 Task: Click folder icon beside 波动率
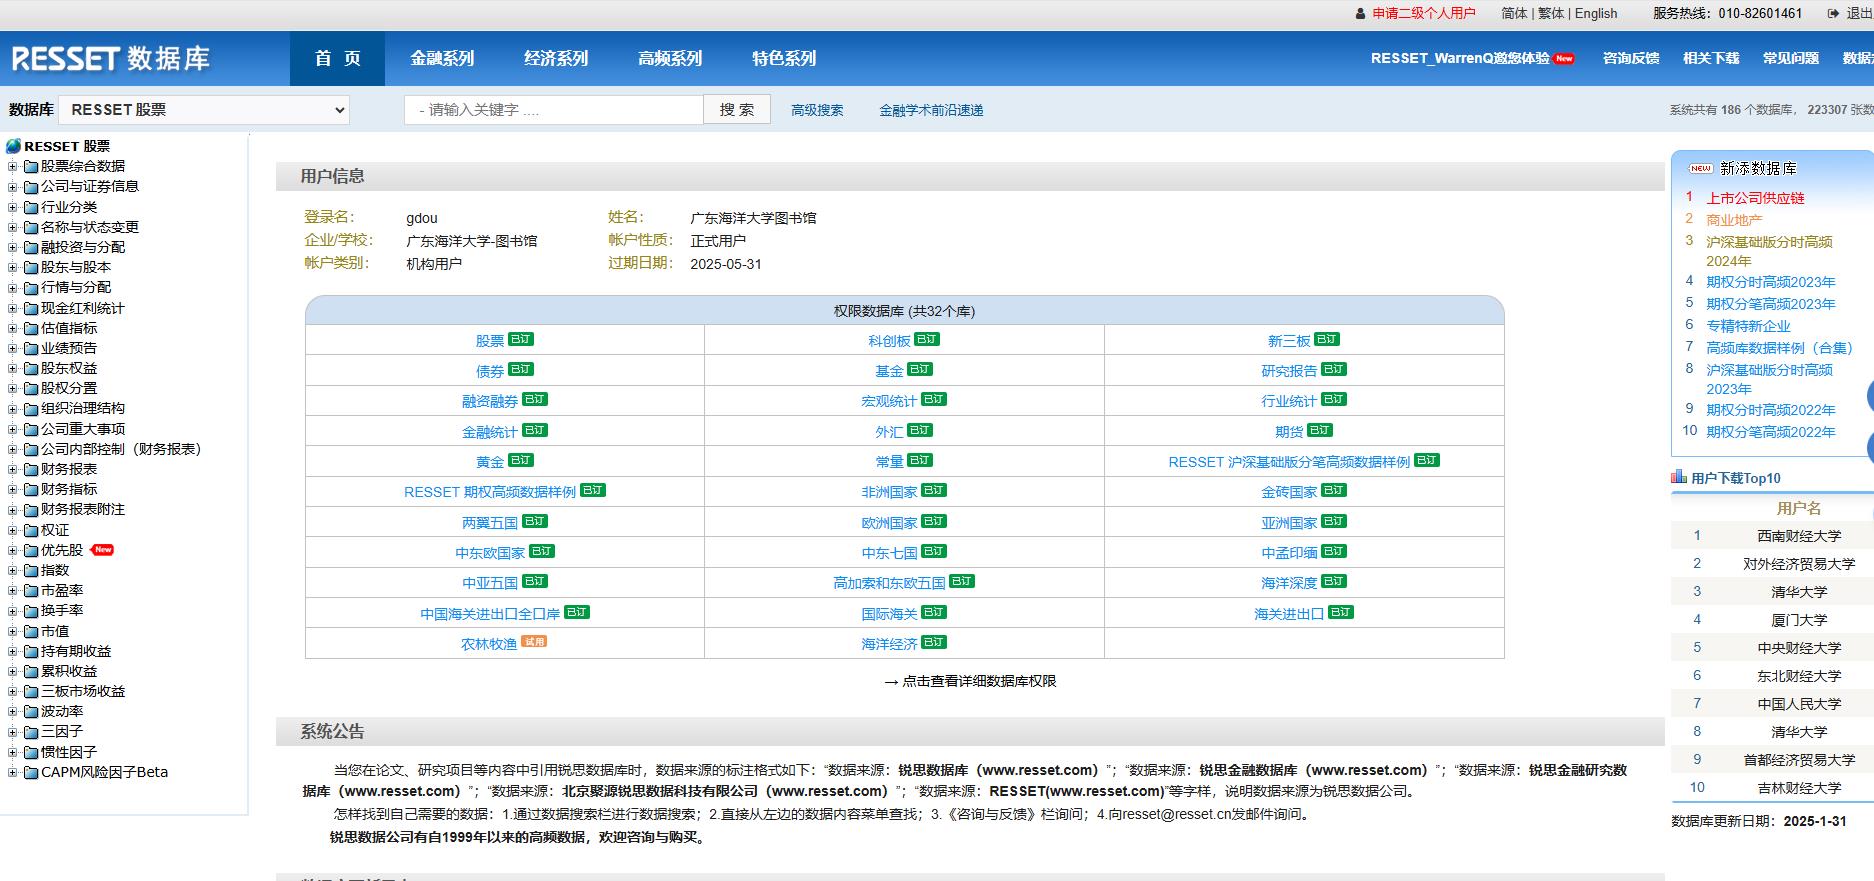pos(30,712)
